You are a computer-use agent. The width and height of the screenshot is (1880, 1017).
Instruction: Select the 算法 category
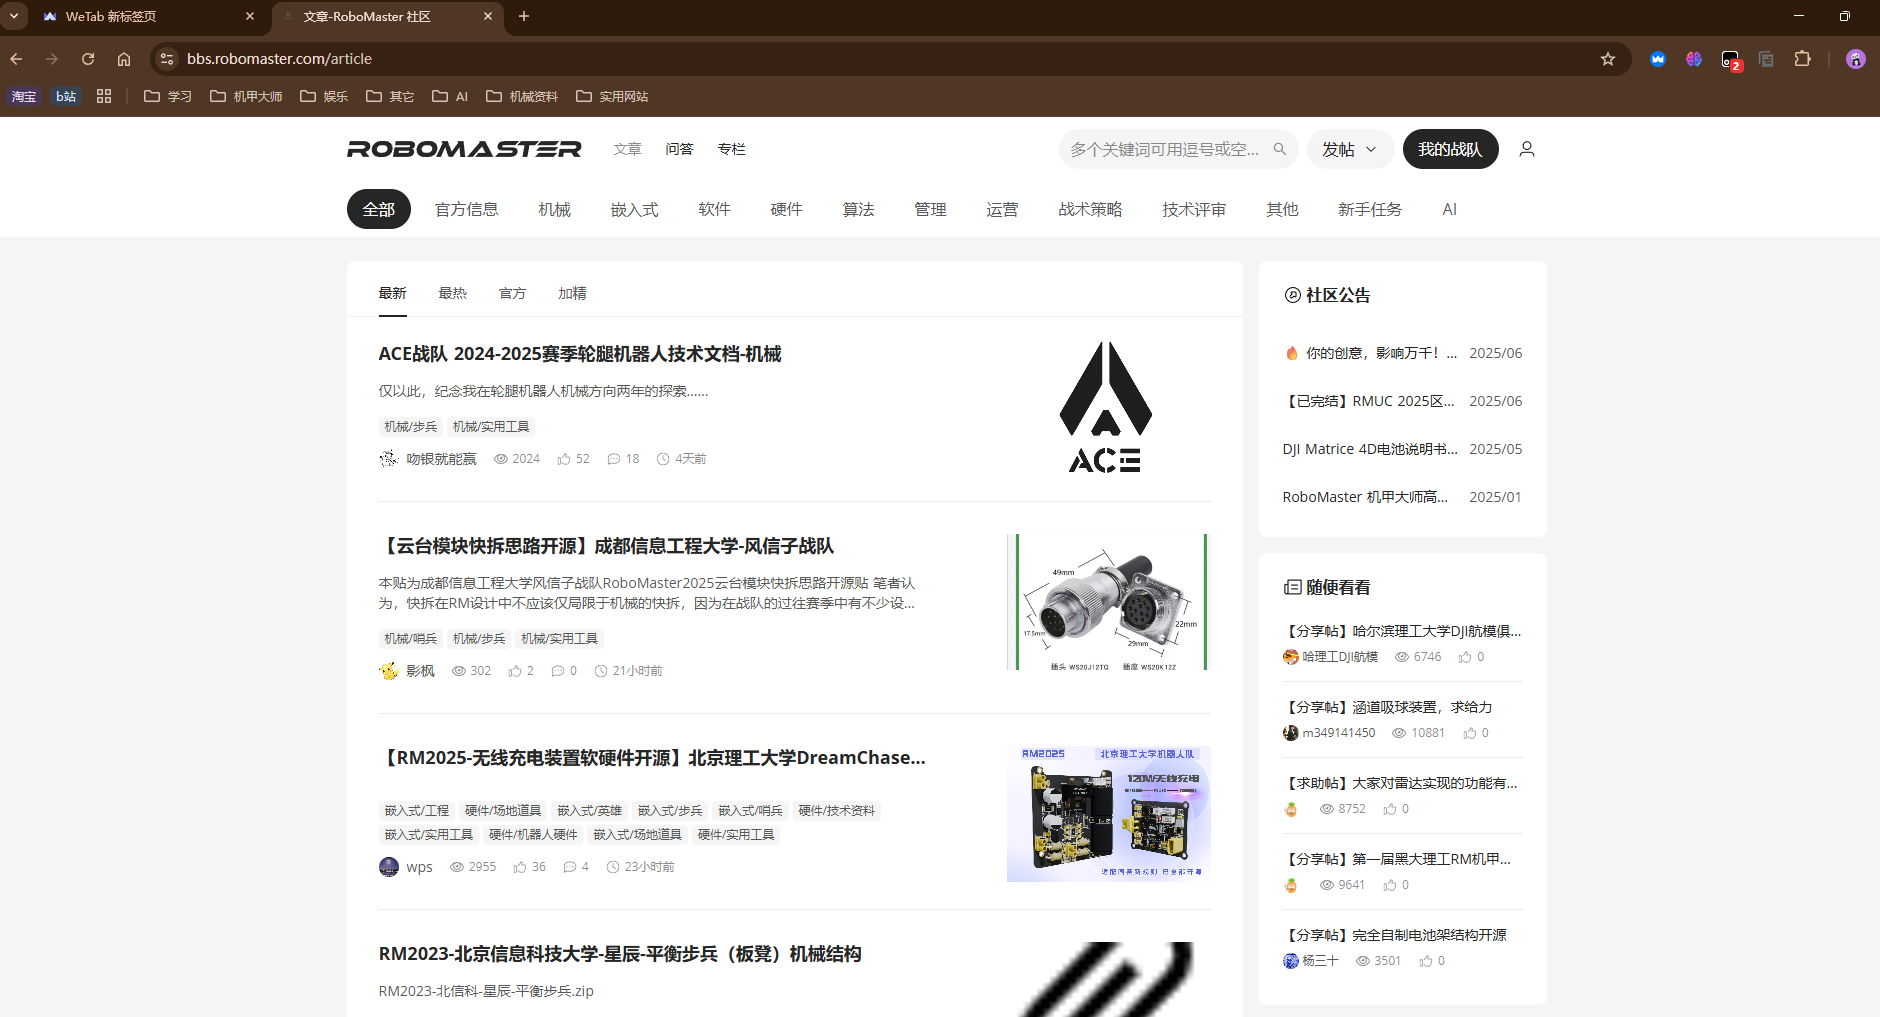pos(859,209)
